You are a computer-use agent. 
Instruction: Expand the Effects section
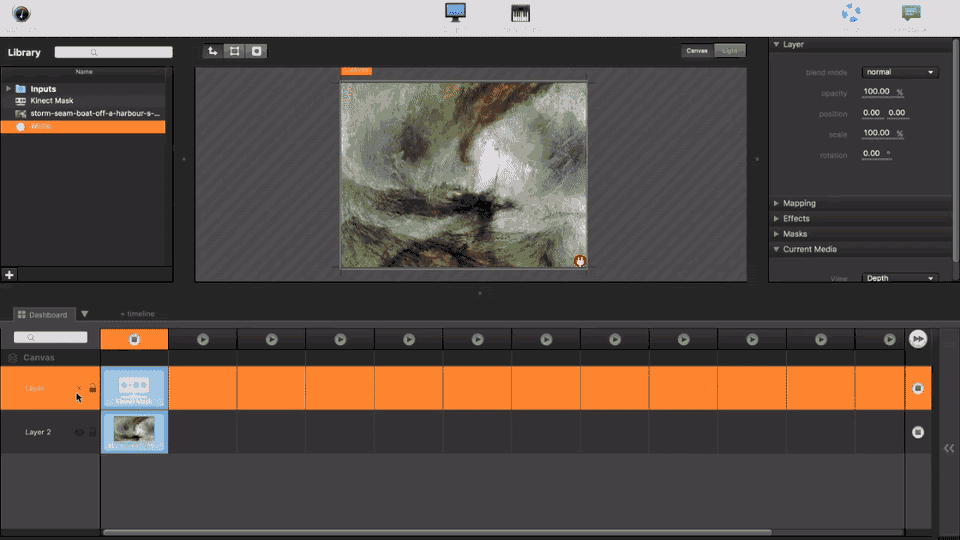pos(776,219)
